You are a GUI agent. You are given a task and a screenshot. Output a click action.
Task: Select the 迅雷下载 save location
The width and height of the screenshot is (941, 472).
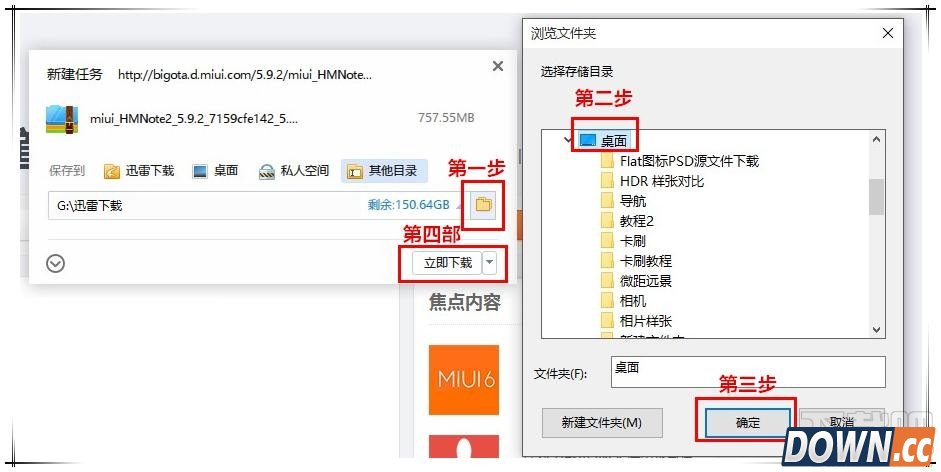tap(139, 171)
